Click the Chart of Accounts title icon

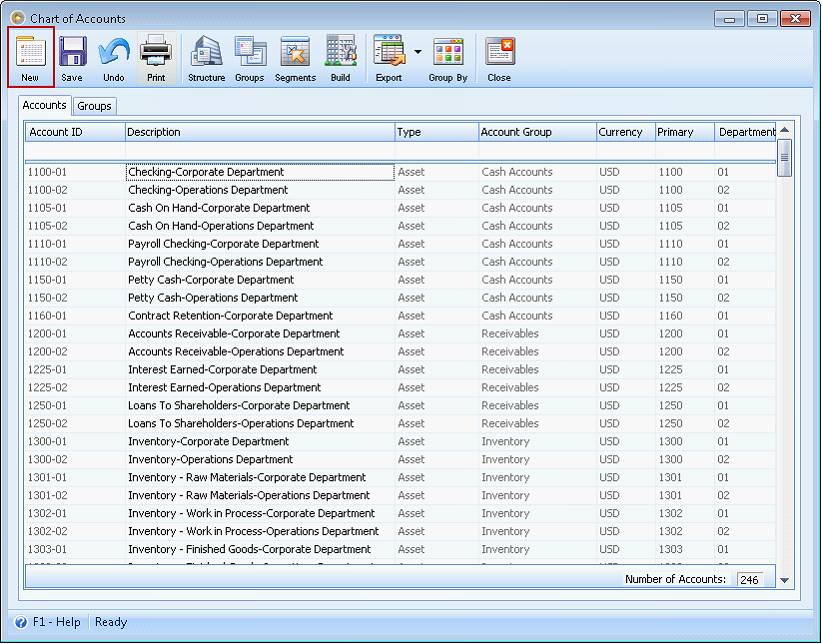[18, 18]
